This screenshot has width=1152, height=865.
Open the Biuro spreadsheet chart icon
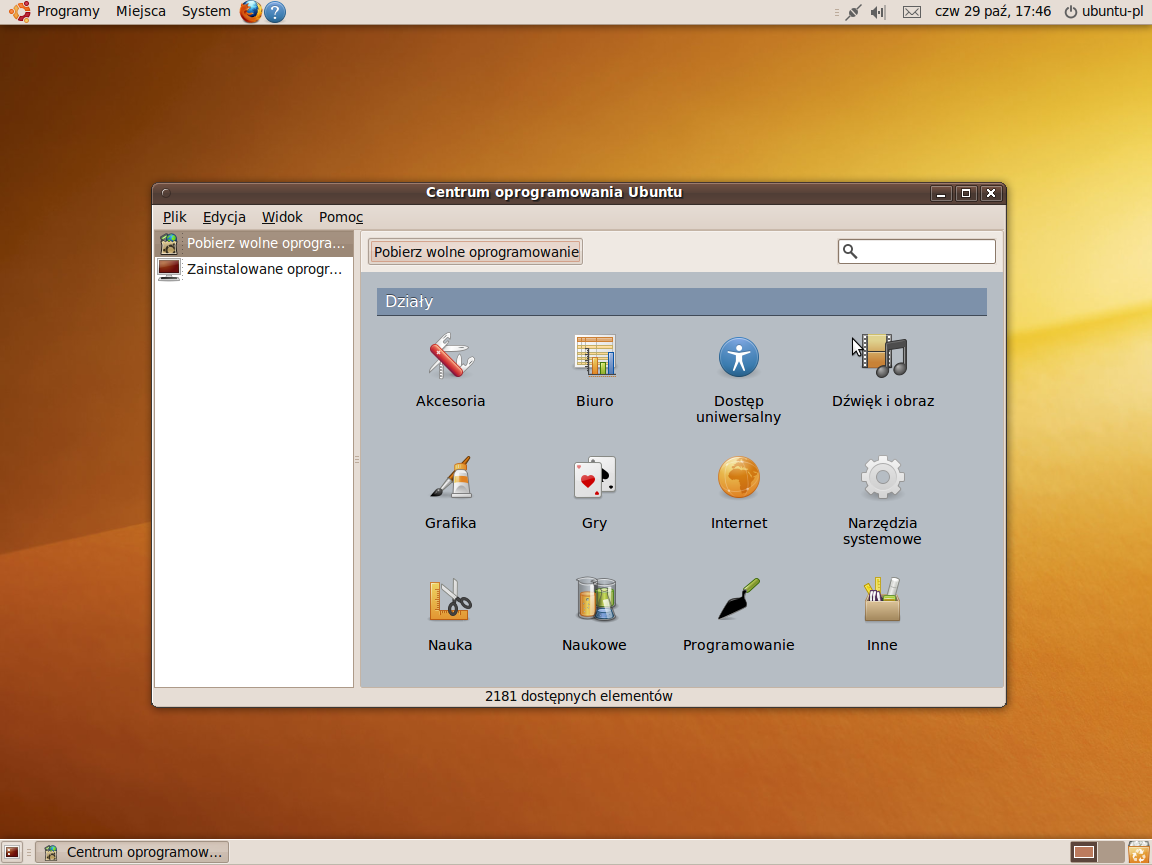click(594, 356)
